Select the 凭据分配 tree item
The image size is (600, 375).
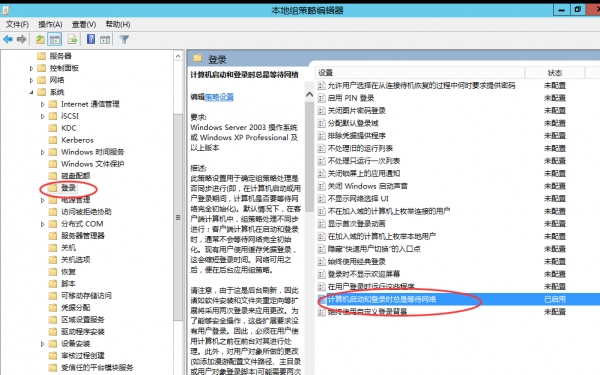pos(76,308)
